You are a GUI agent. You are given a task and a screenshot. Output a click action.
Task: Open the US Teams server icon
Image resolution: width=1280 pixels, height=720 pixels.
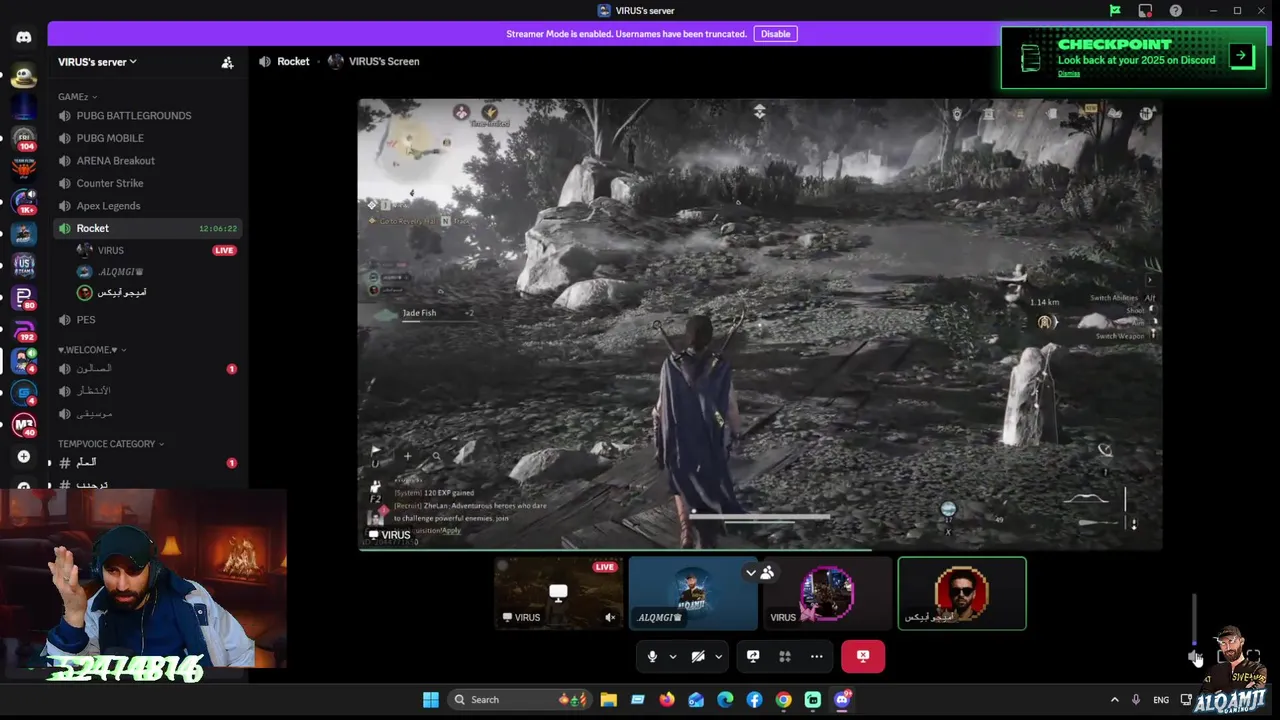24,265
